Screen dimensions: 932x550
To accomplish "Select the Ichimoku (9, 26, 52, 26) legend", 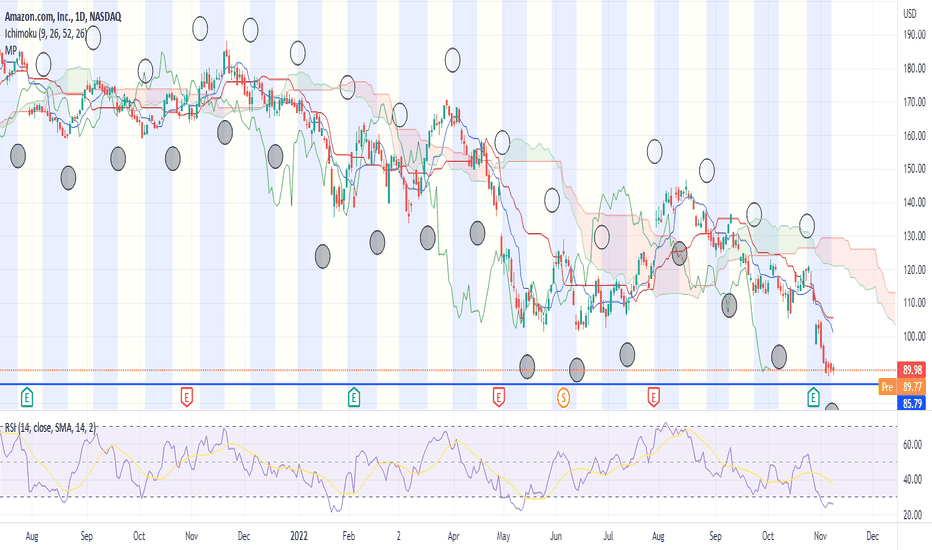I will point(45,34).
